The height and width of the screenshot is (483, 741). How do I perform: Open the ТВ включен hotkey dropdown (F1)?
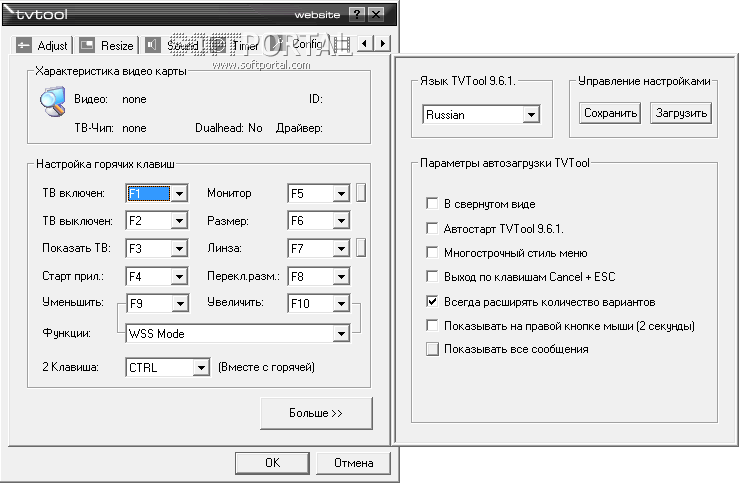[180, 193]
